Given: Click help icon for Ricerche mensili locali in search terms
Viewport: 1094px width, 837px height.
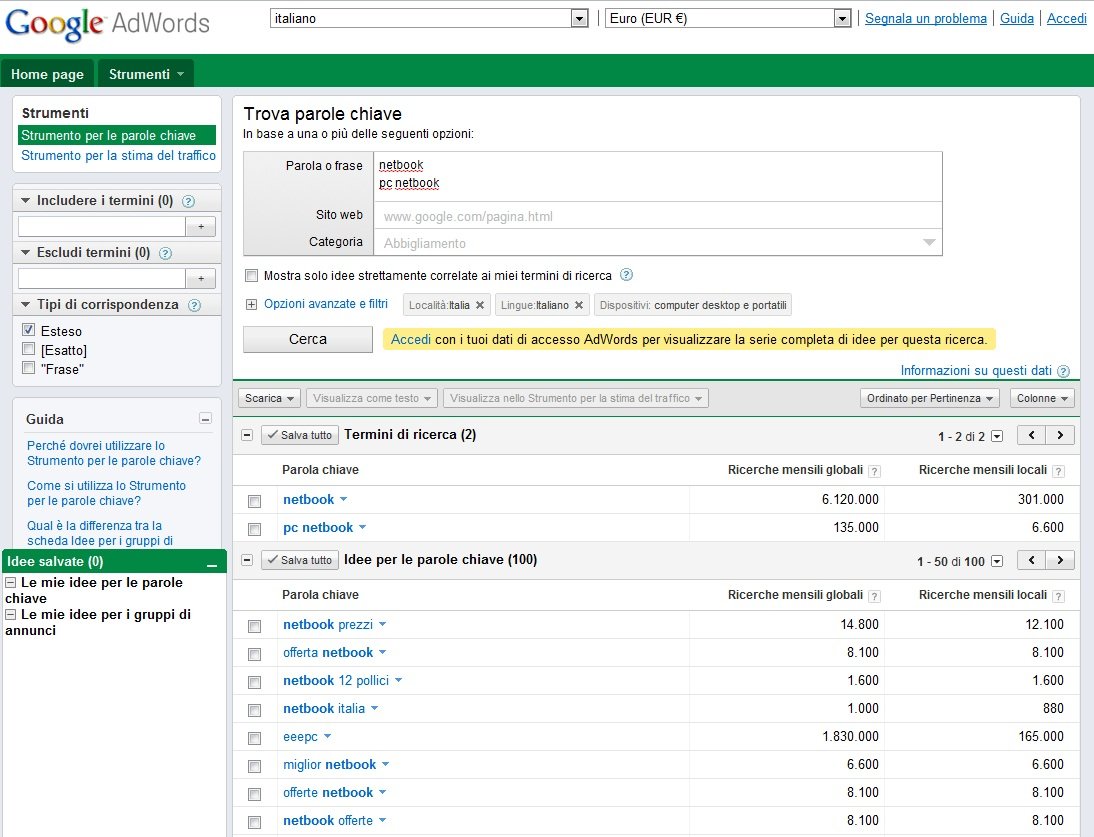Looking at the screenshot, I should tap(1058, 472).
